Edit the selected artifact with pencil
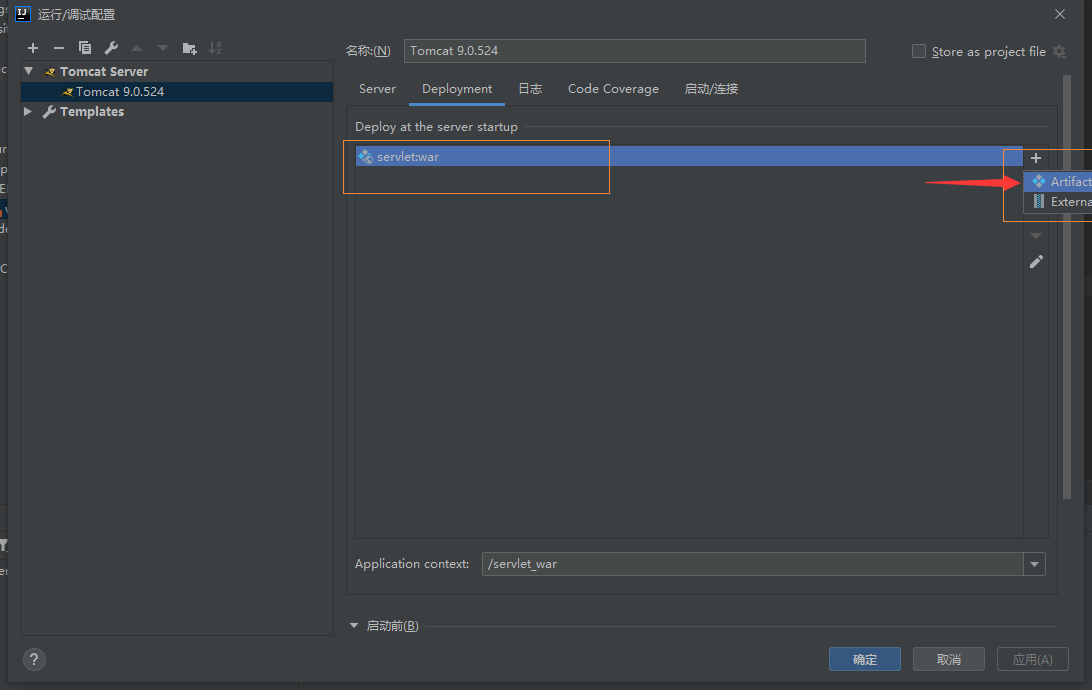The width and height of the screenshot is (1092, 690). point(1036,262)
